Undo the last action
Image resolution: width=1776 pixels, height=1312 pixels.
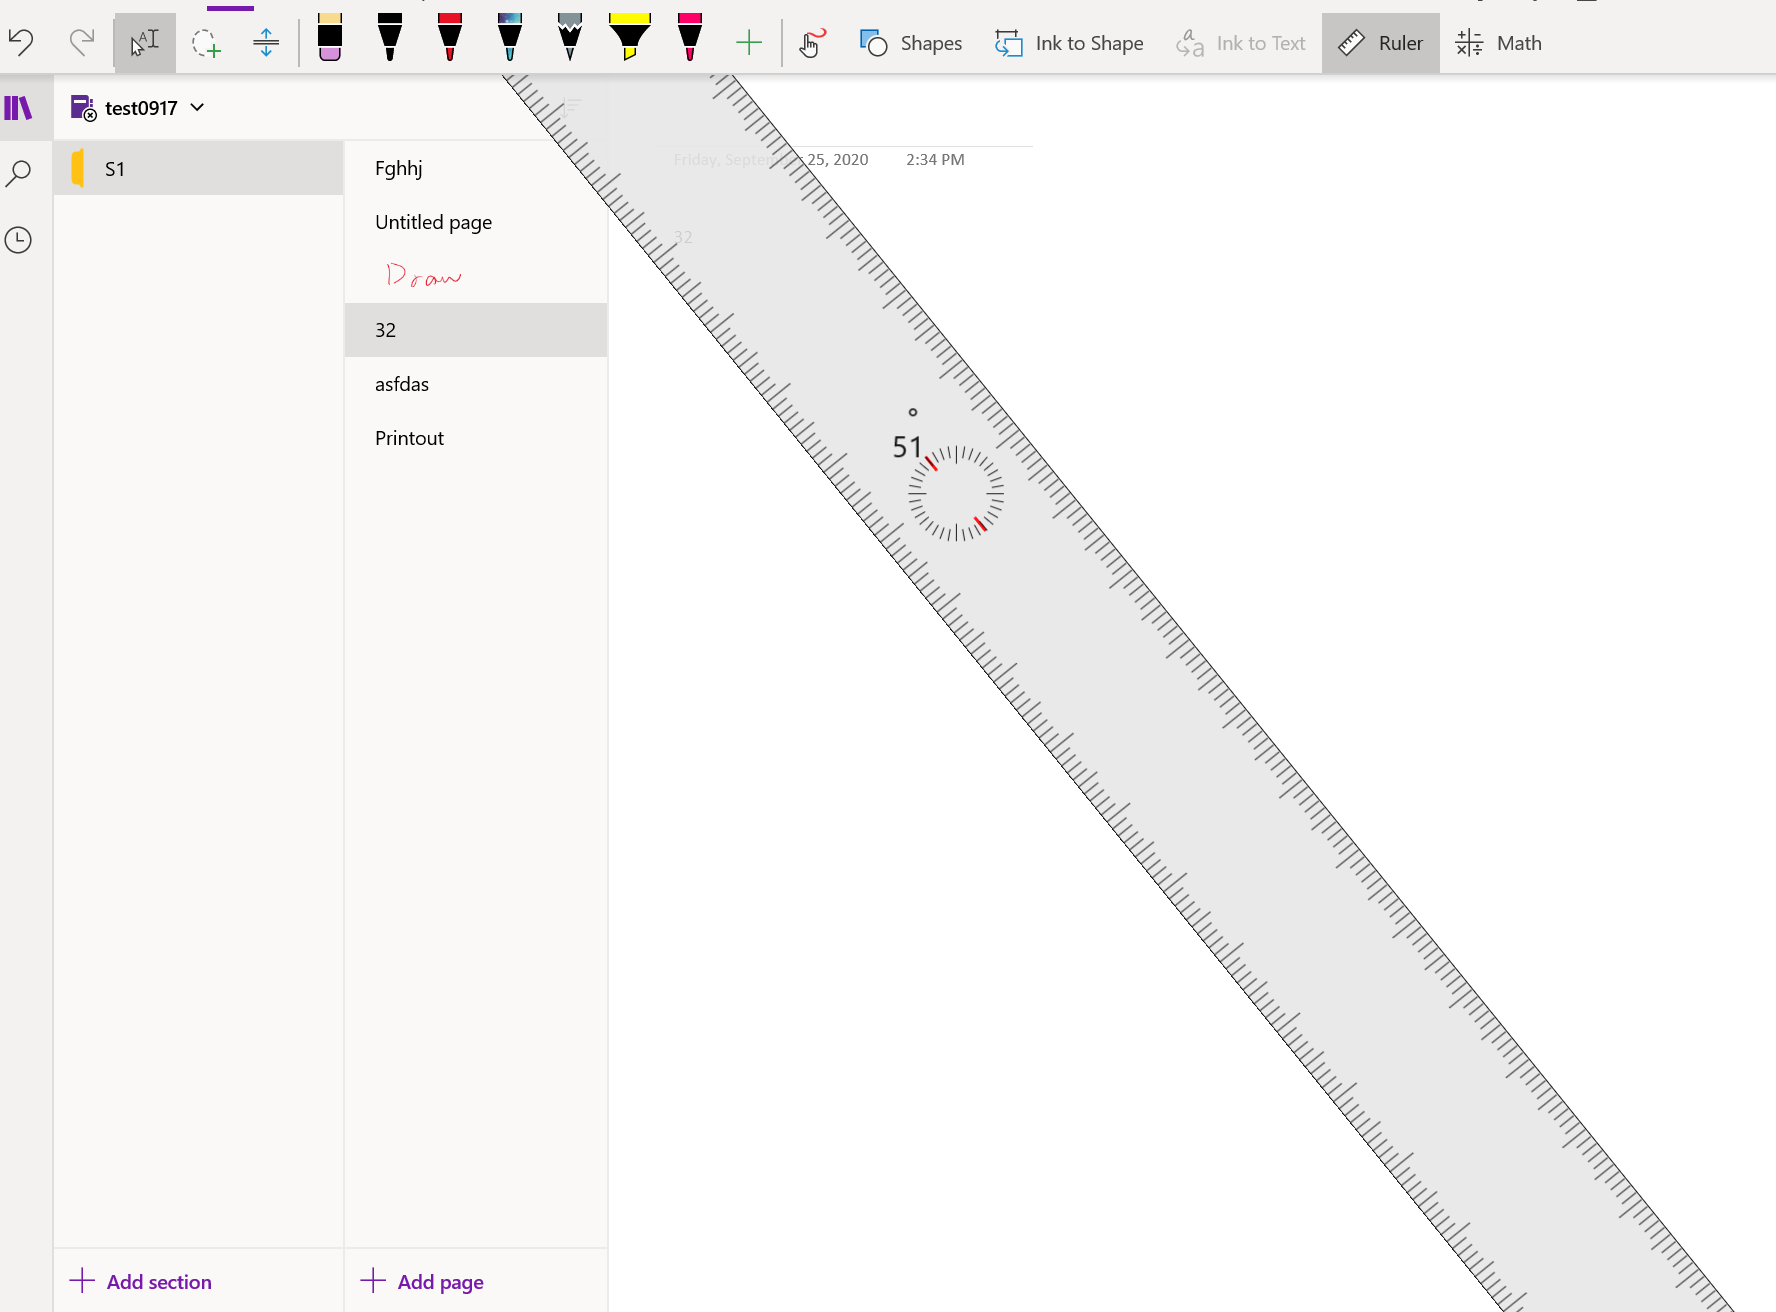click(x=21, y=42)
